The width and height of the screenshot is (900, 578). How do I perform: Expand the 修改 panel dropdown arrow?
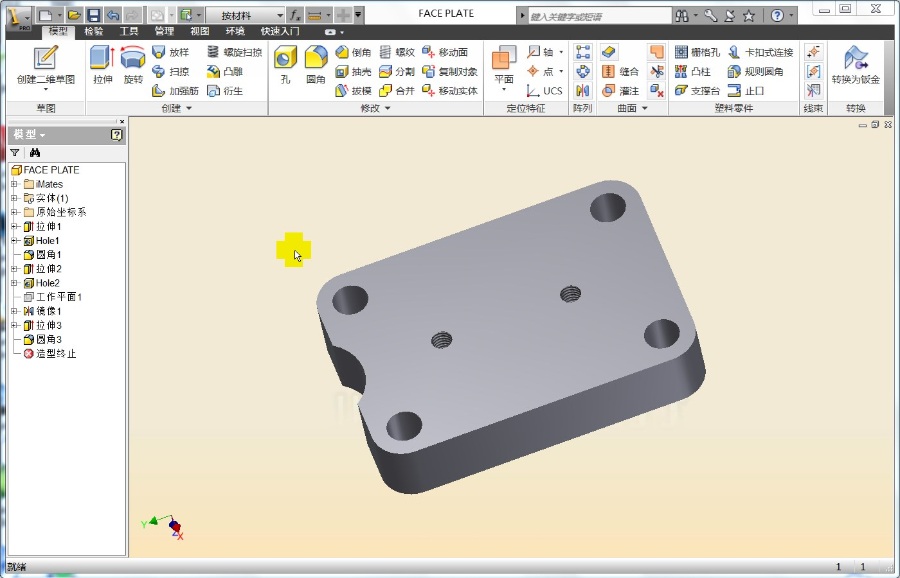point(387,108)
